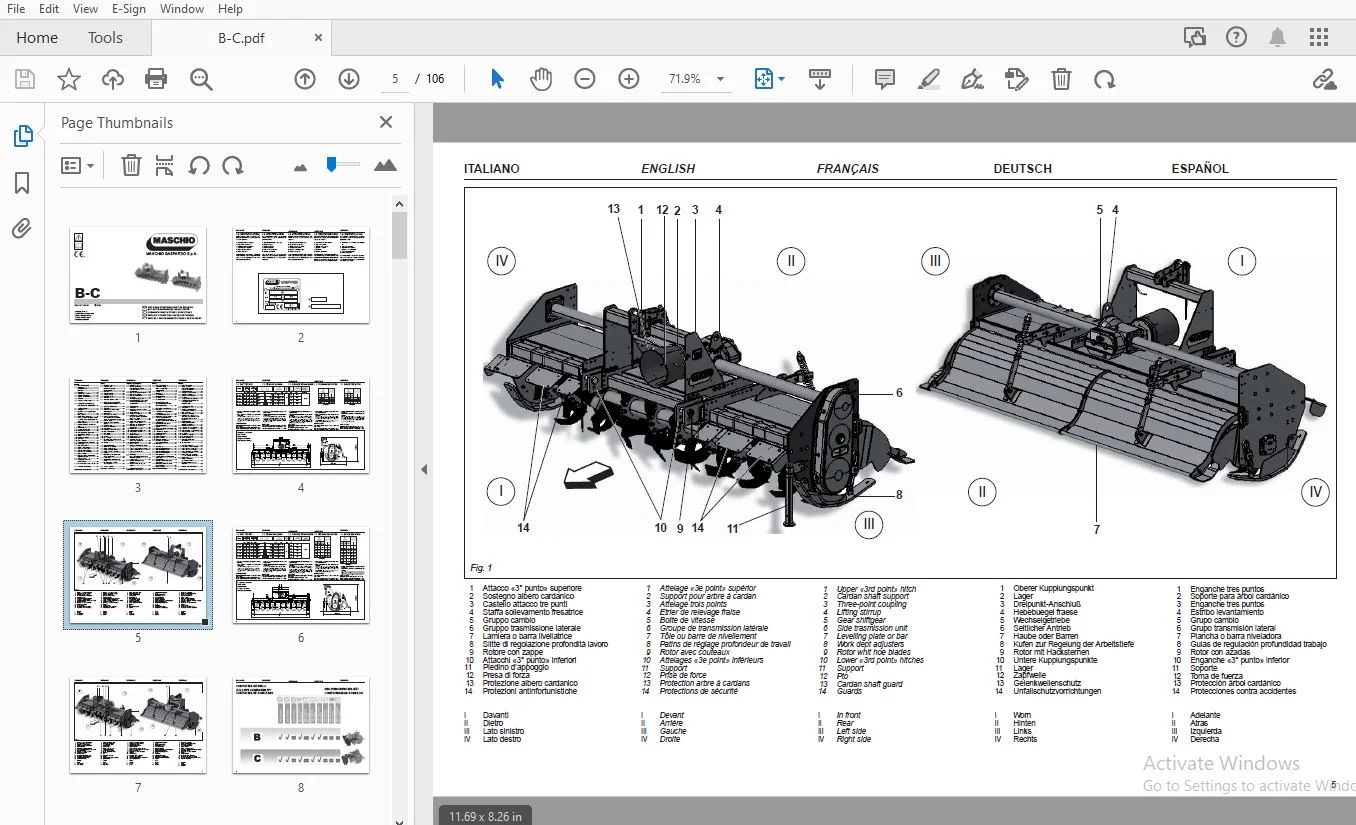The width and height of the screenshot is (1356, 825).
Task: Select page 3 thumbnail
Action: pyautogui.click(x=138, y=425)
